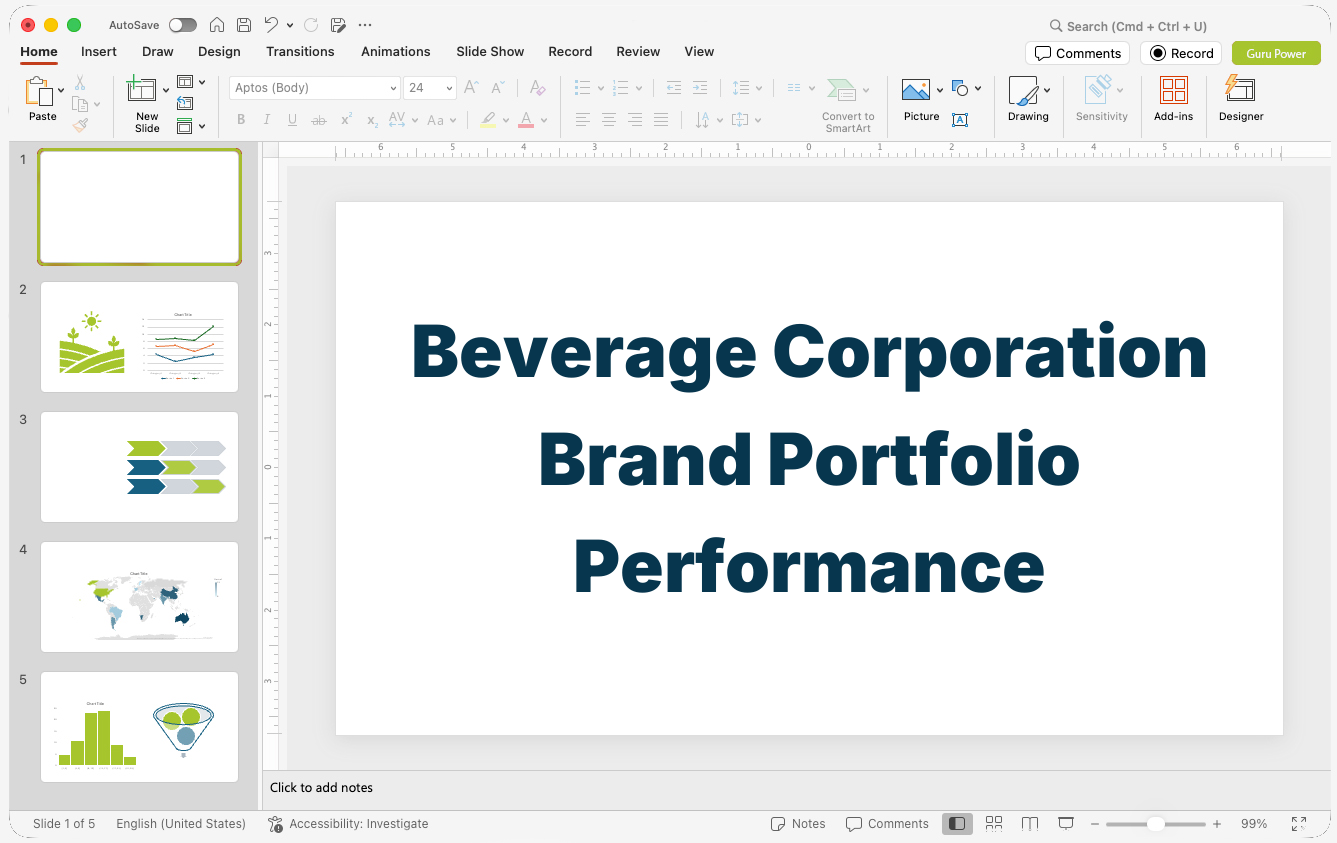Image resolution: width=1337 pixels, height=843 pixels.
Task: Switch to Reading view
Action: (x=1030, y=824)
